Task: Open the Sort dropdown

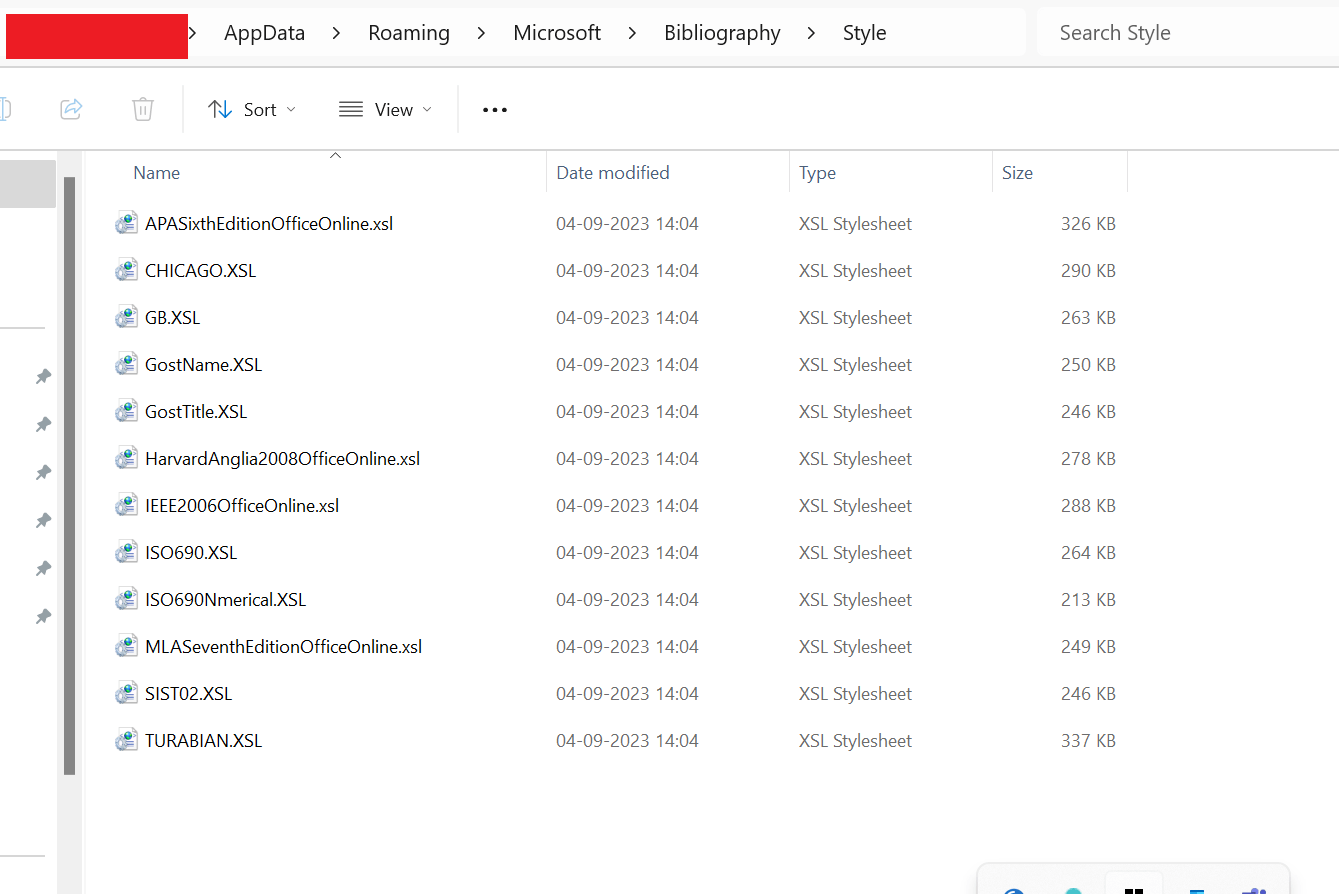Action: (x=252, y=109)
